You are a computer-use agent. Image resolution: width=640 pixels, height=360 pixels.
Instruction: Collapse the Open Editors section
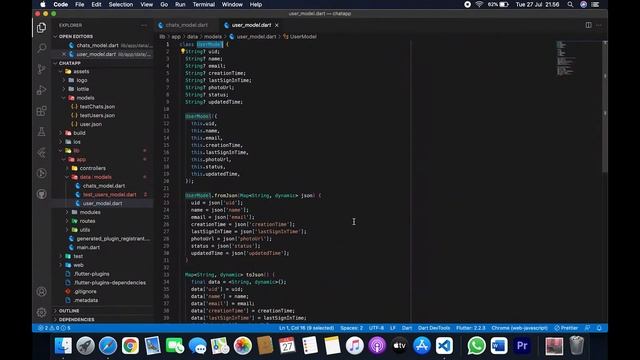point(76,36)
